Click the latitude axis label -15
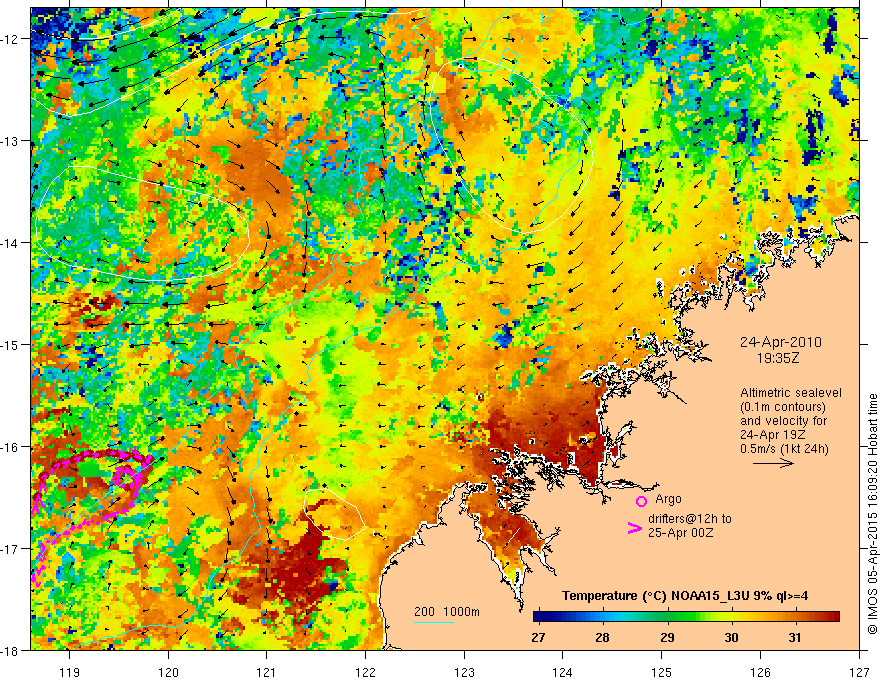The image size is (880, 680). [x=11, y=344]
